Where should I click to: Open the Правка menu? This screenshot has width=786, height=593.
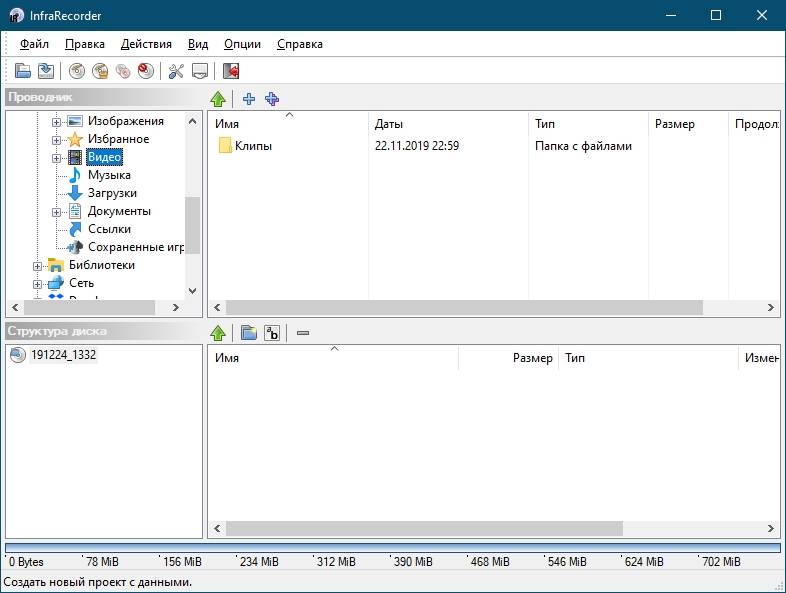tap(85, 44)
